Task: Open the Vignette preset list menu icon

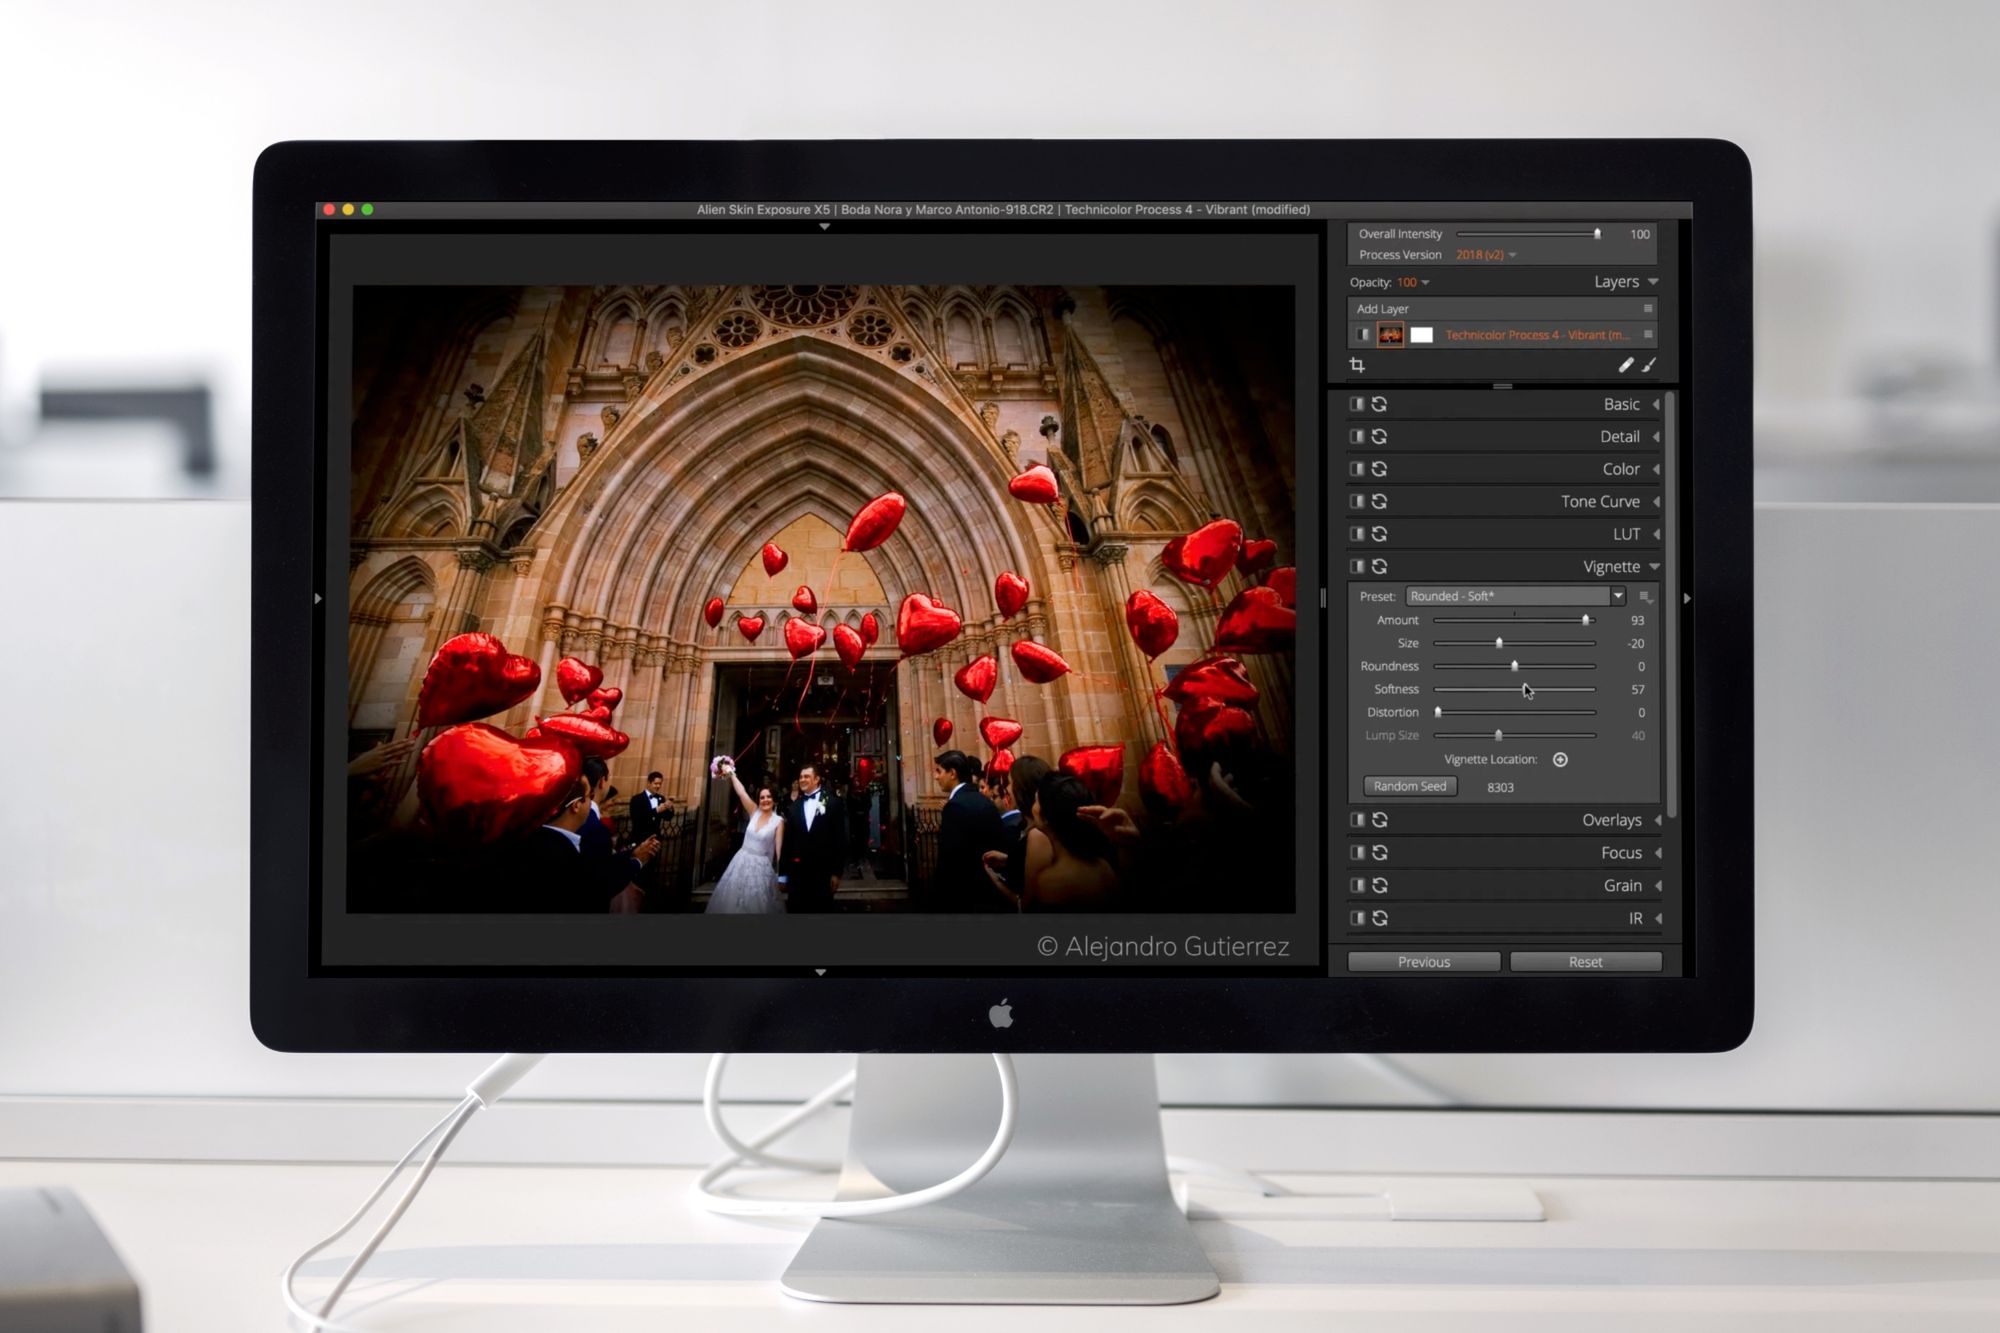Action: (x=1645, y=597)
